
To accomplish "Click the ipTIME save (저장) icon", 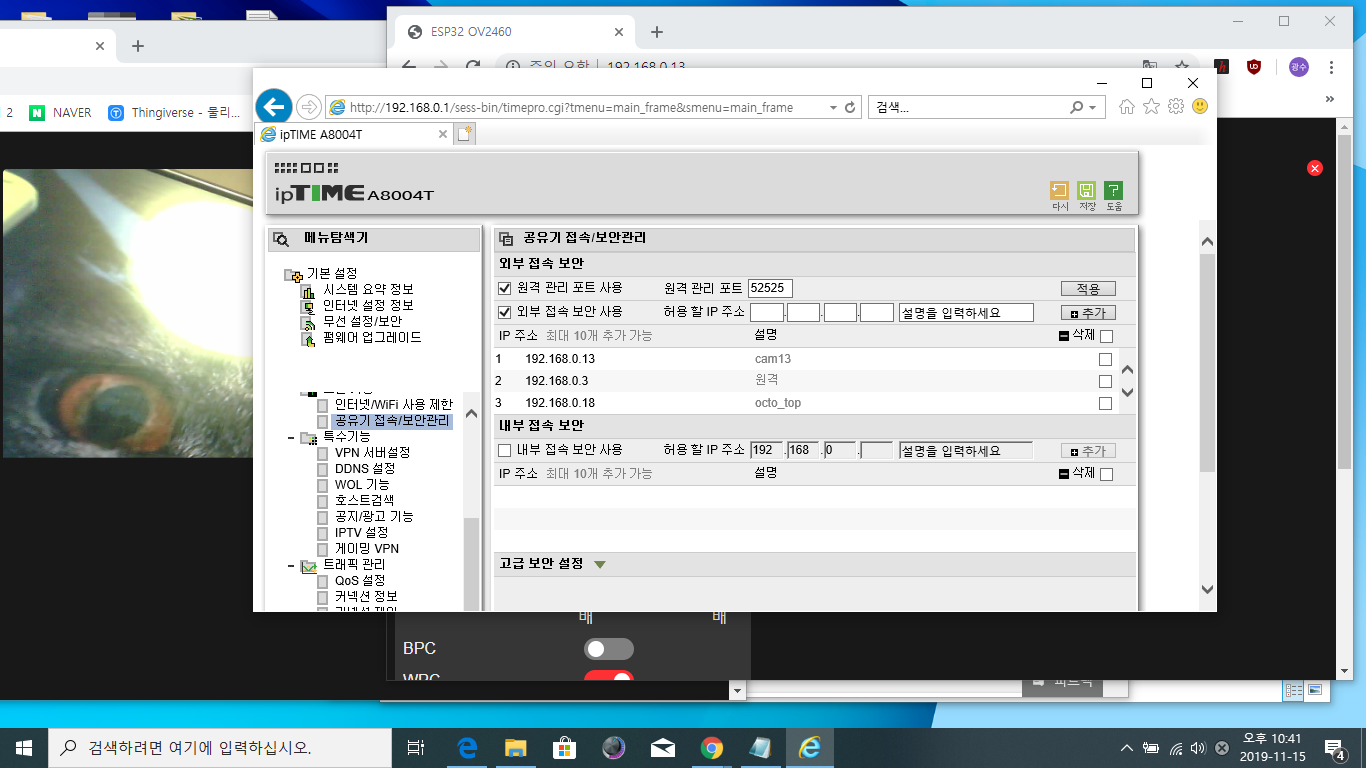I will tap(1087, 190).
